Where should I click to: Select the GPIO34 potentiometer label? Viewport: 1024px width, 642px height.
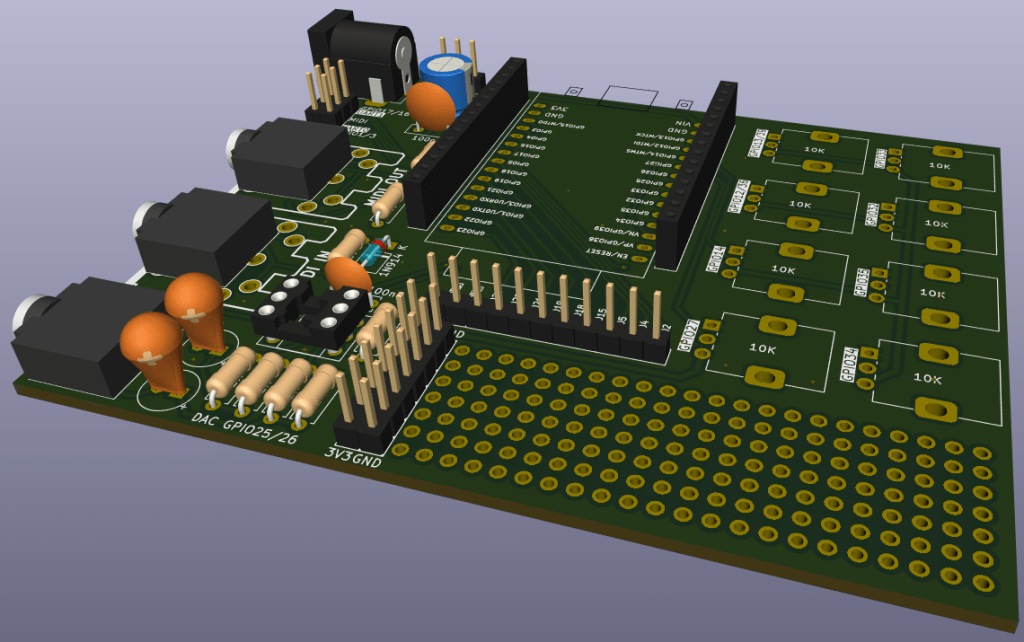click(x=850, y=366)
